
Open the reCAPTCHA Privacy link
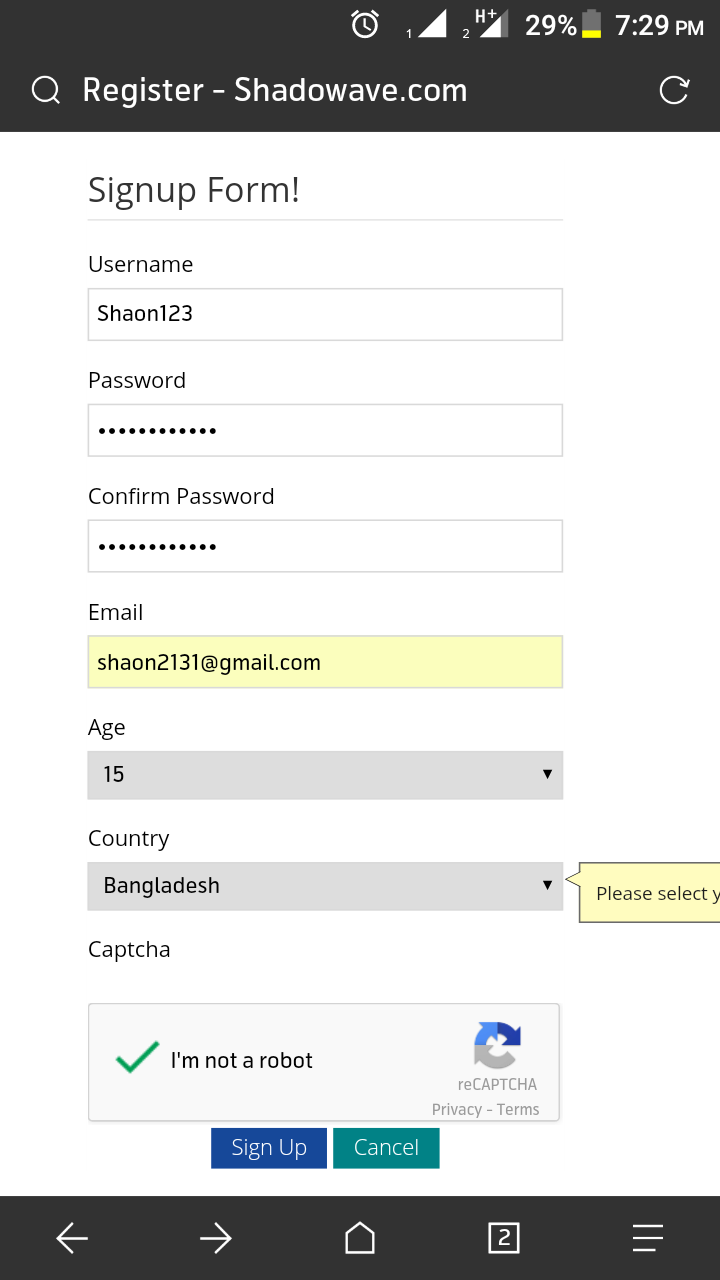coord(456,1109)
